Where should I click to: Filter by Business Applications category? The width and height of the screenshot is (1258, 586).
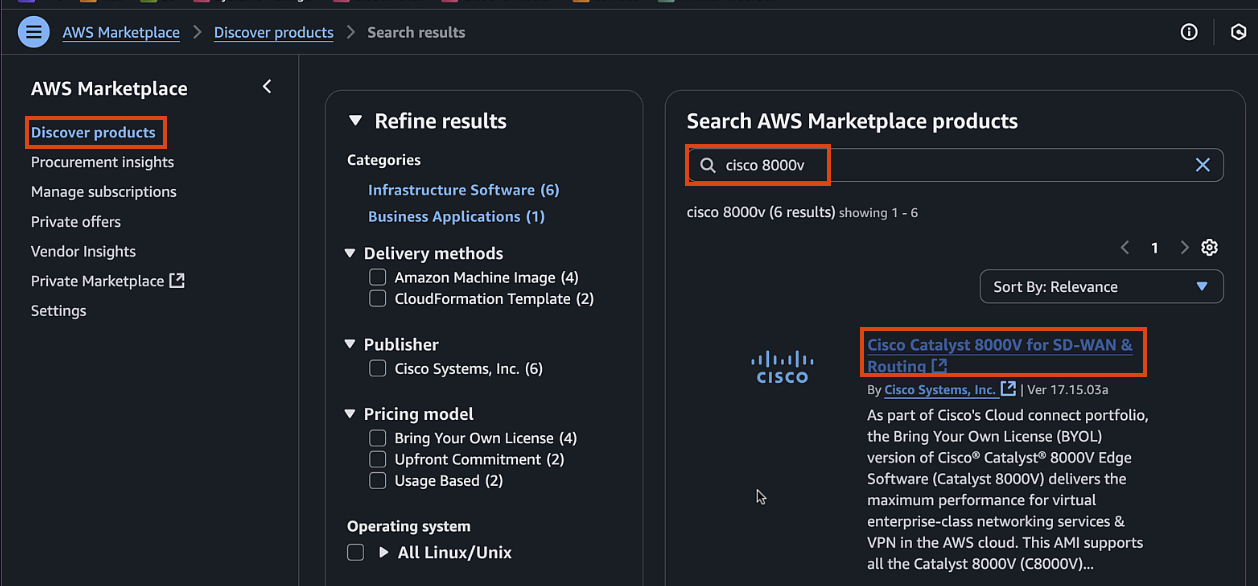[456, 216]
